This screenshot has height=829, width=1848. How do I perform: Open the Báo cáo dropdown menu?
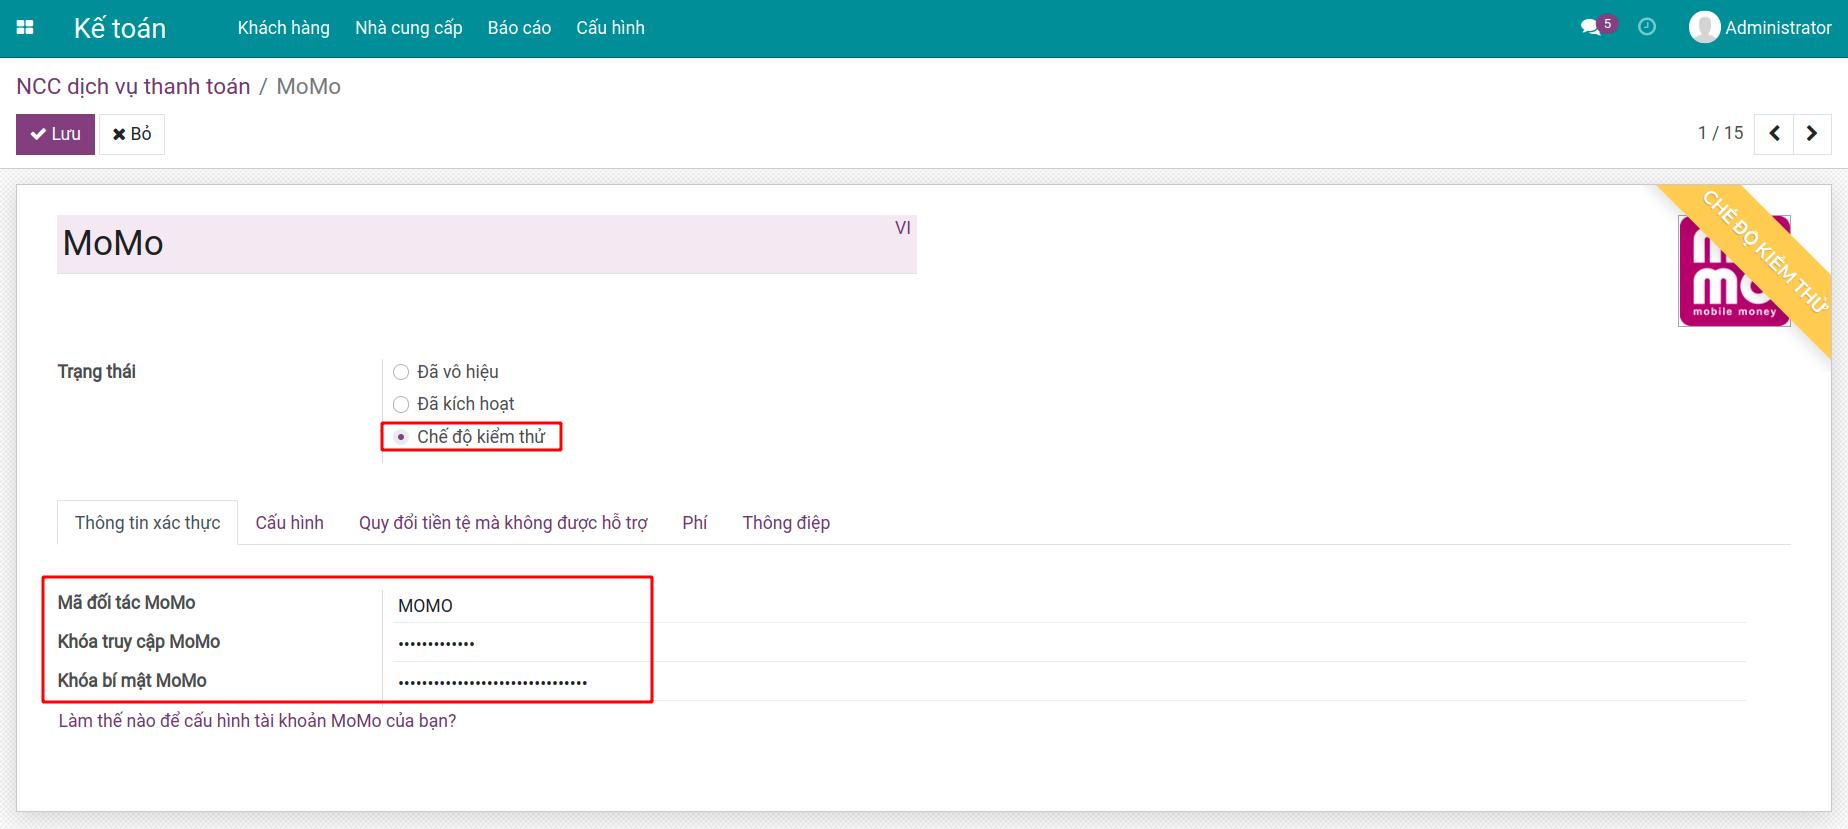coord(519,28)
